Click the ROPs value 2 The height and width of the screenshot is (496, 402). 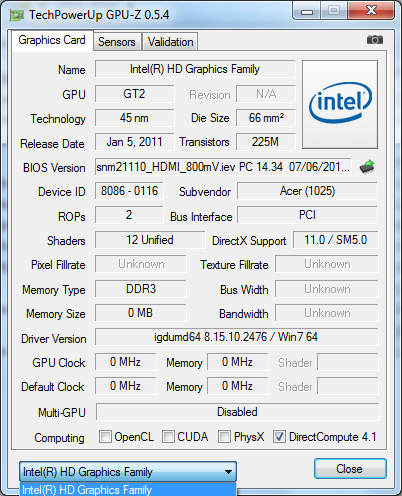[x=129, y=215]
